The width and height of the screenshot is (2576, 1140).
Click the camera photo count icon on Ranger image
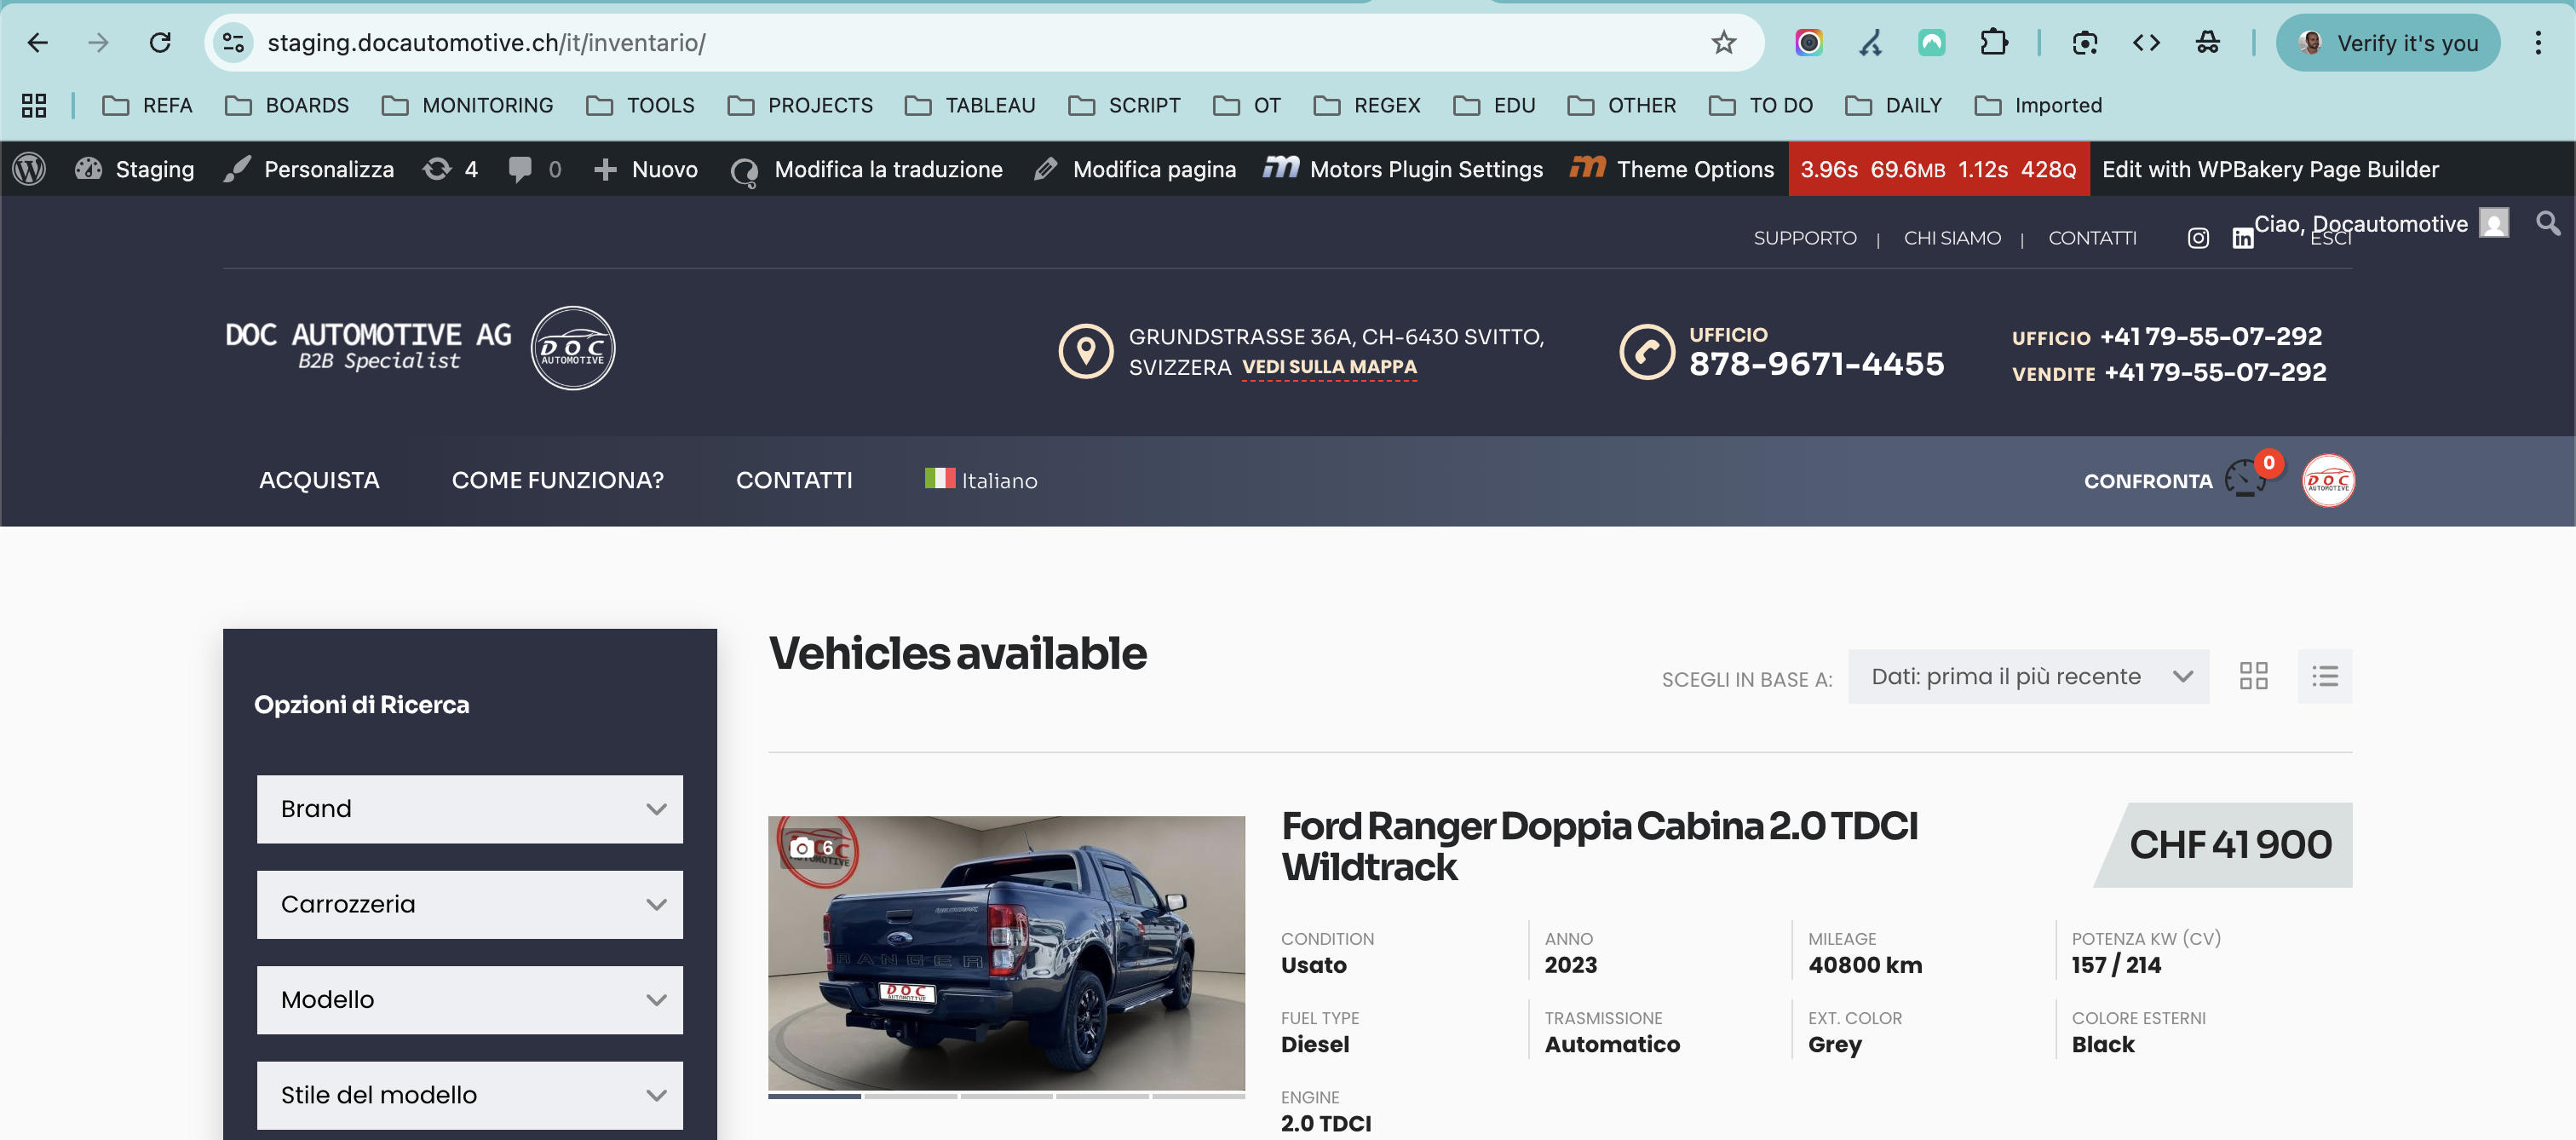coord(812,848)
